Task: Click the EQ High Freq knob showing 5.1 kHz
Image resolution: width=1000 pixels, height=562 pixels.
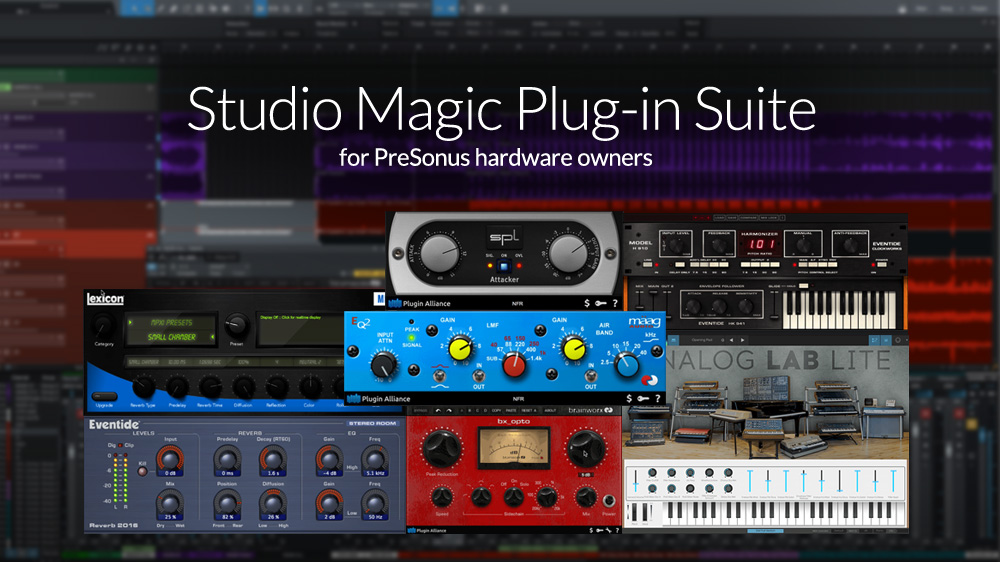Action: [x=375, y=460]
